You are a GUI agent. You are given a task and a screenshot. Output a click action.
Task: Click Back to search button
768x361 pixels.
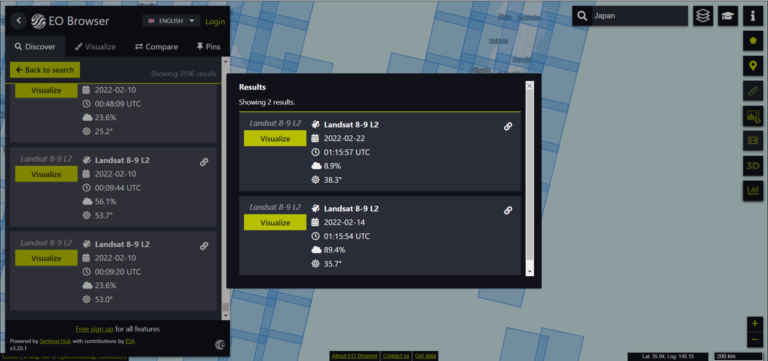(45, 70)
